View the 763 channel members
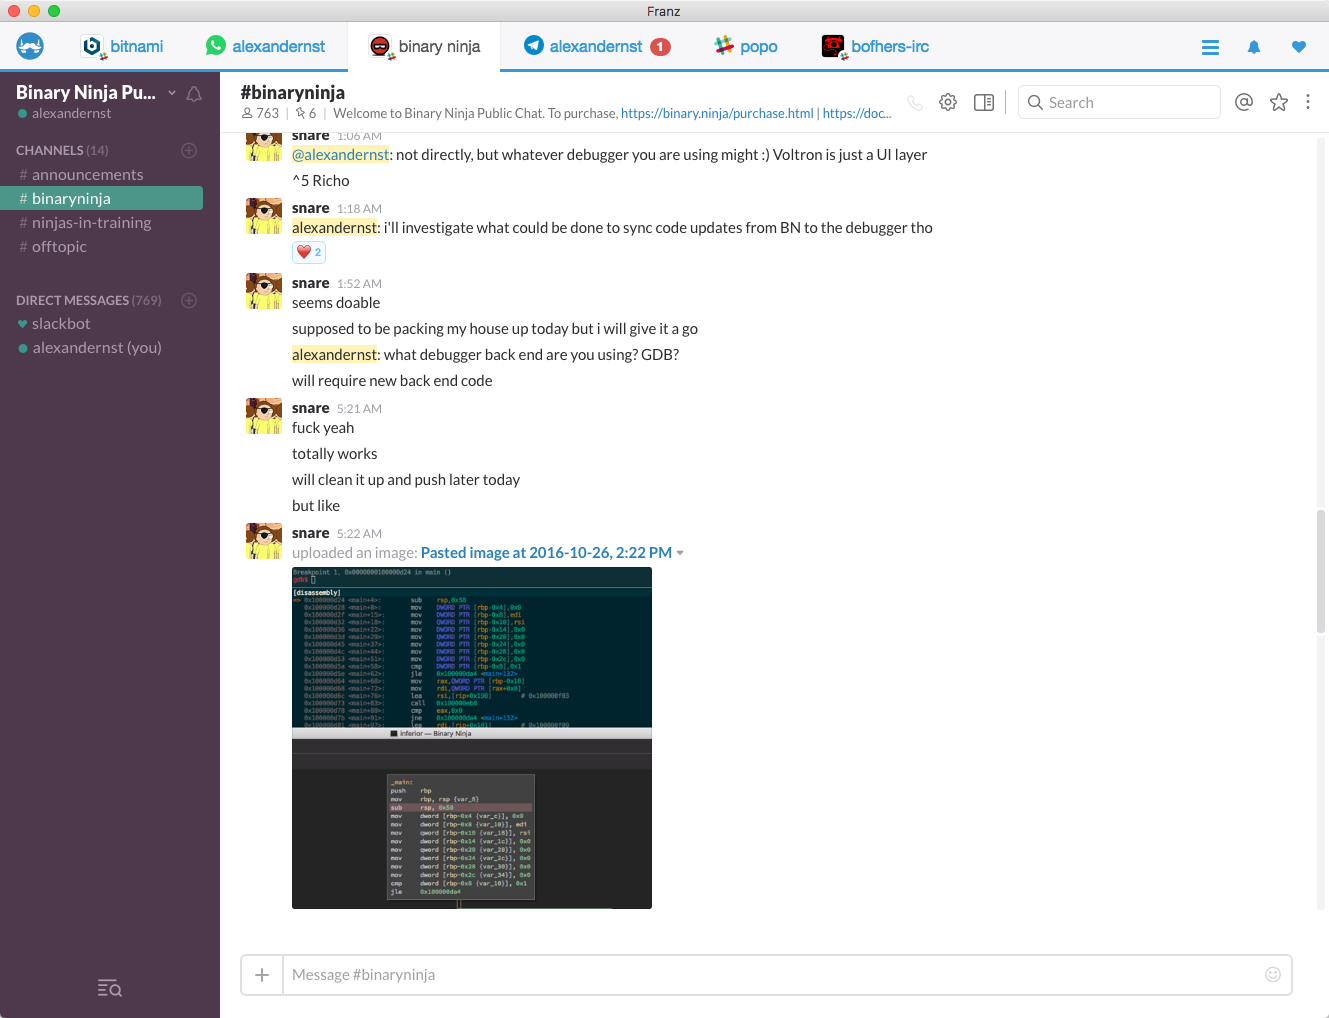Viewport: 1329px width, 1018px height. (260, 113)
